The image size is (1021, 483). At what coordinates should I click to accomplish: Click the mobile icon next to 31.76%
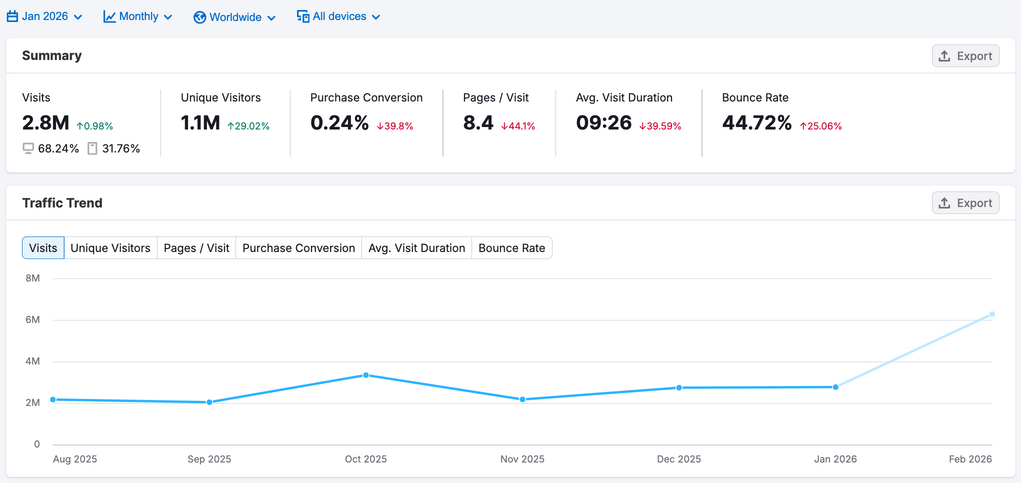click(92, 149)
